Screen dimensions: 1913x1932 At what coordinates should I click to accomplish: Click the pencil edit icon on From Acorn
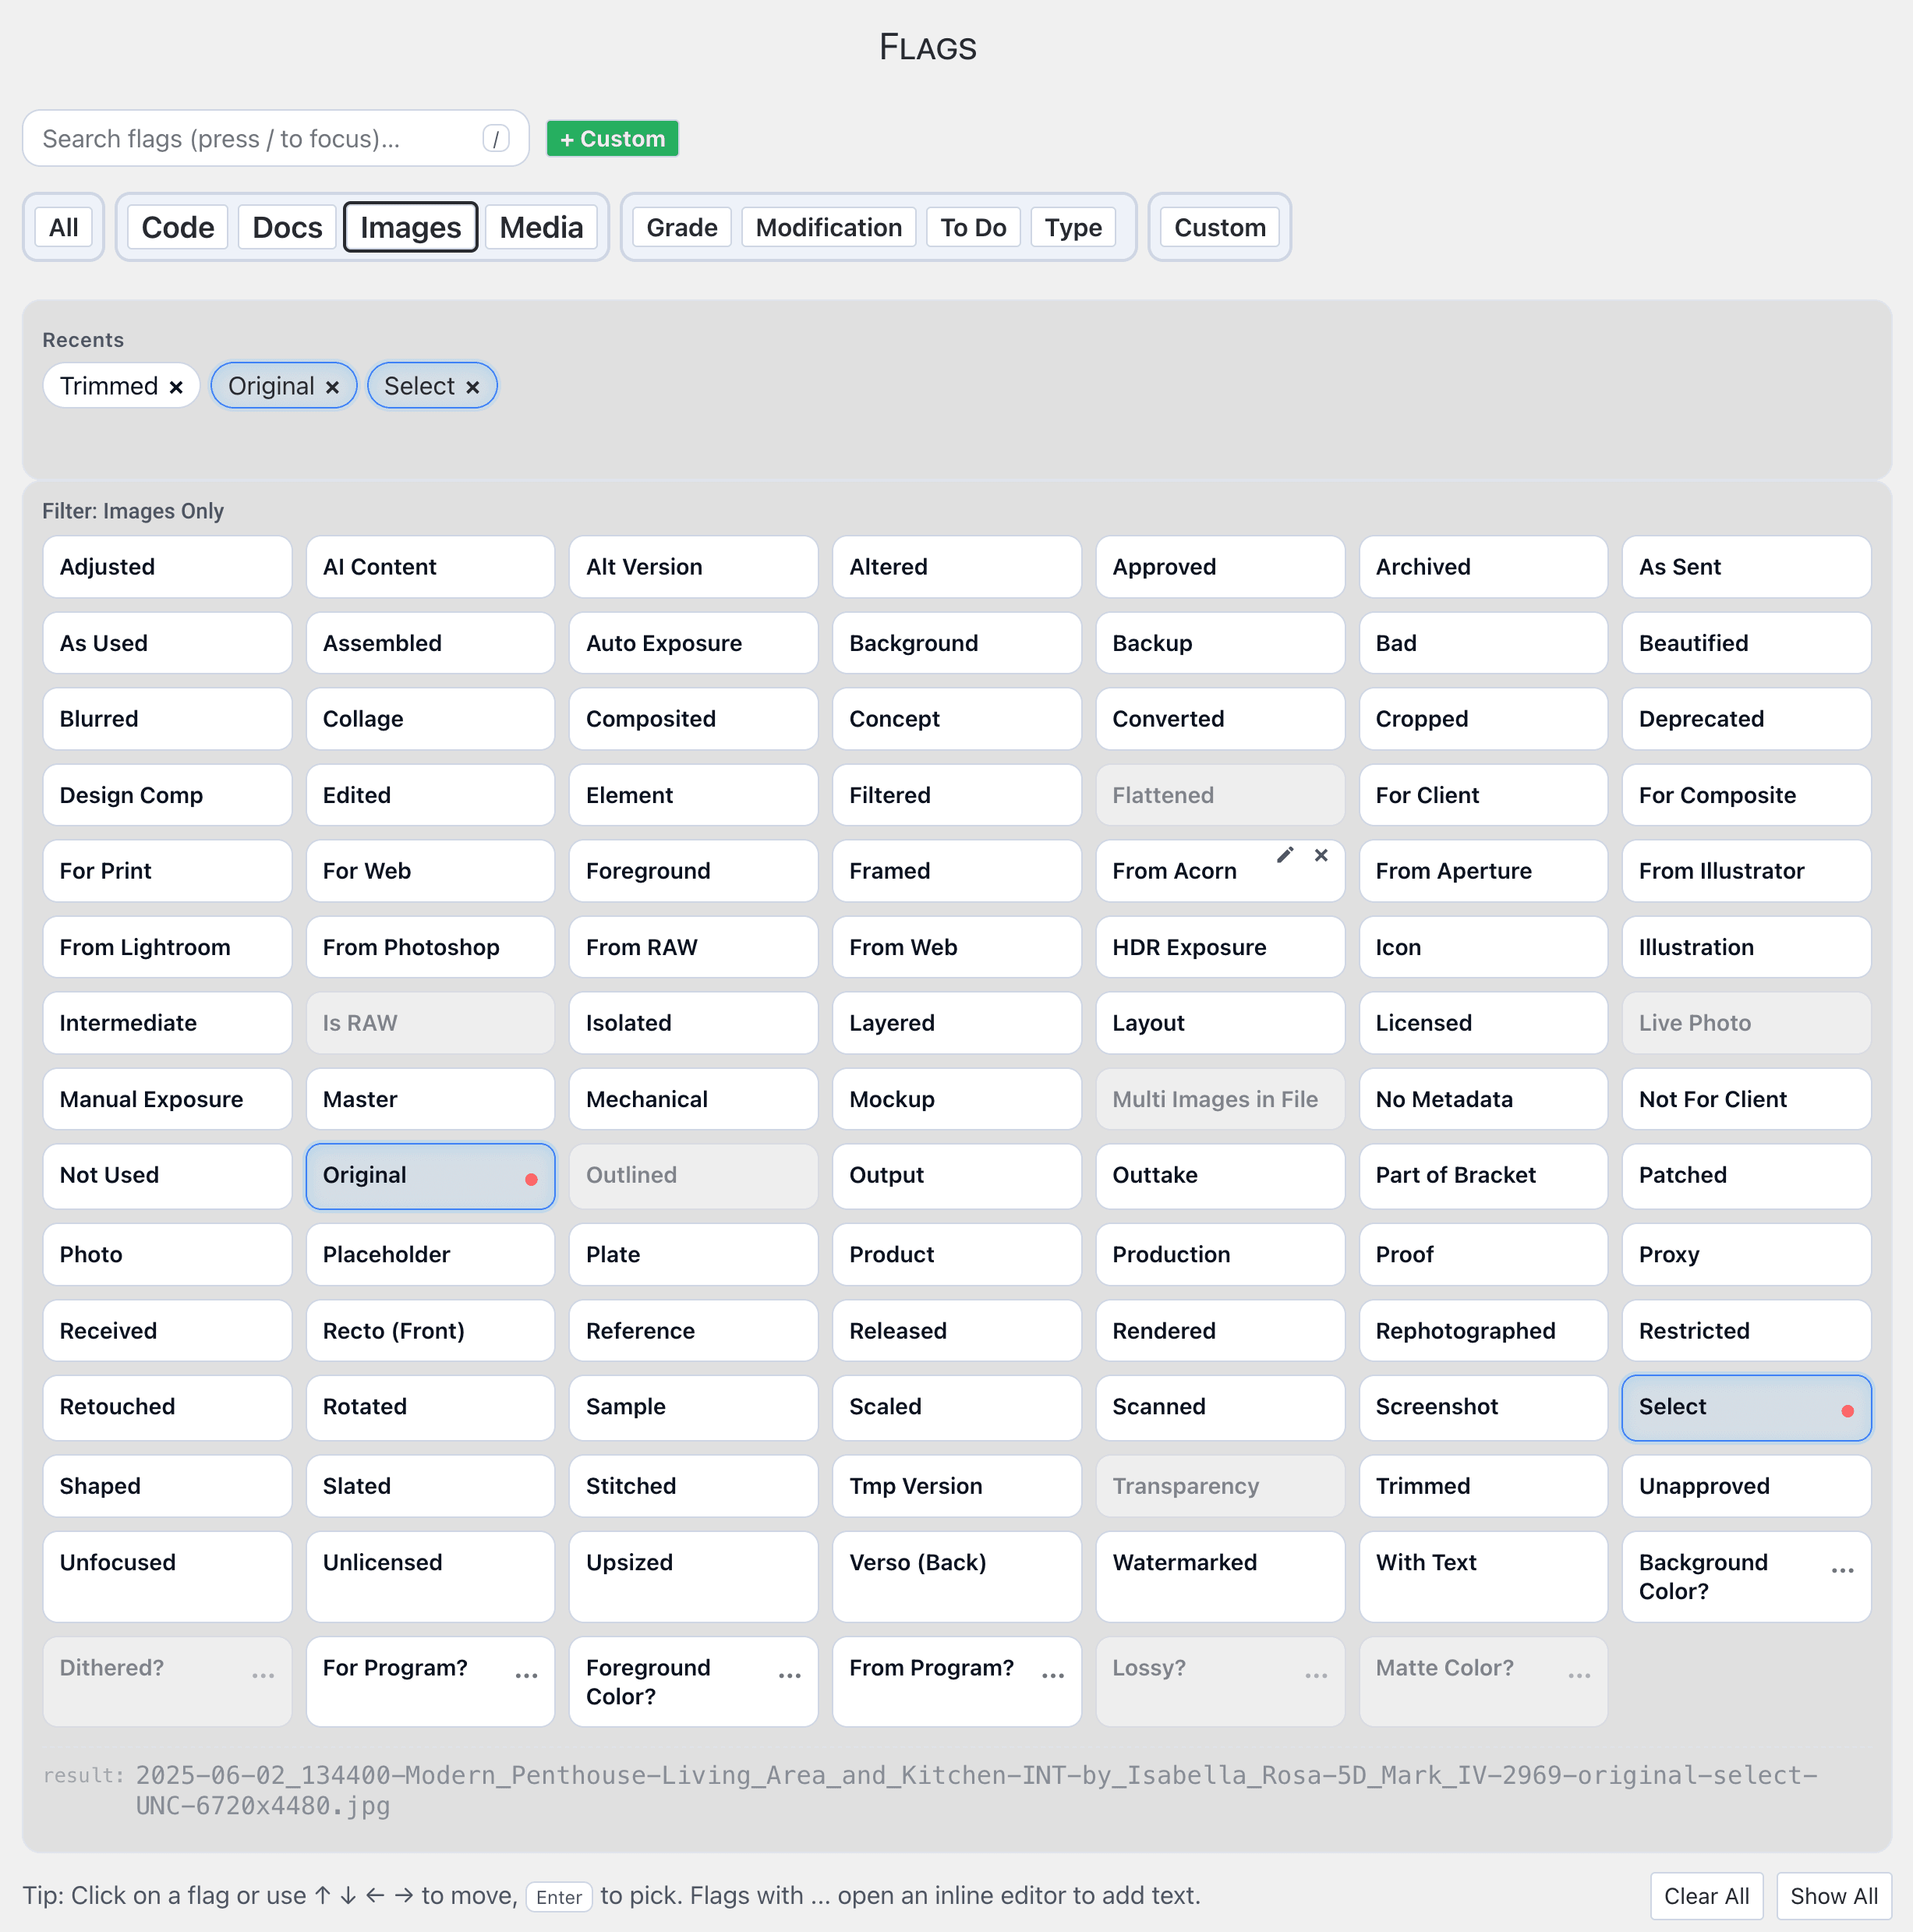1285,855
